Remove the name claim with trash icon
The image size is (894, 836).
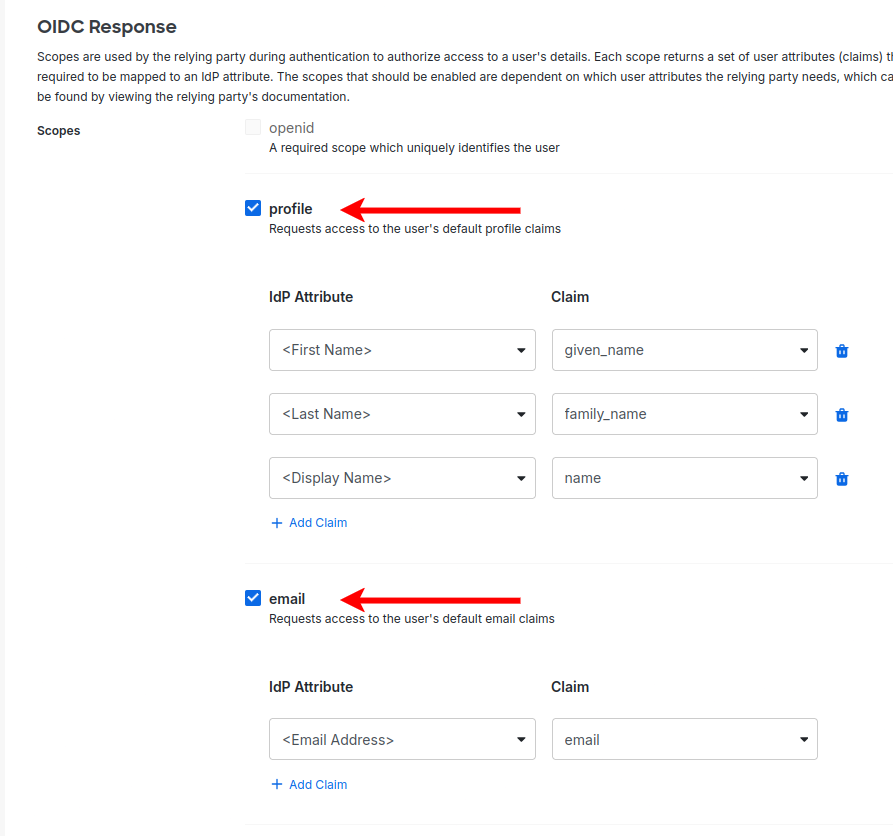pos(842,479)
